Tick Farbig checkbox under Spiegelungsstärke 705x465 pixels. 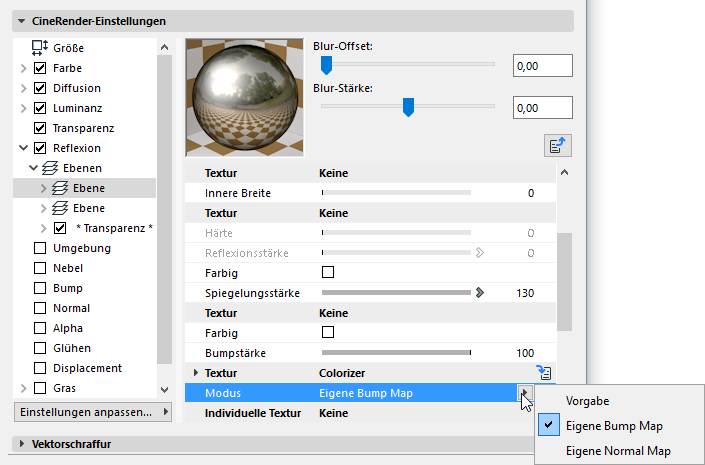pos(327,332)
